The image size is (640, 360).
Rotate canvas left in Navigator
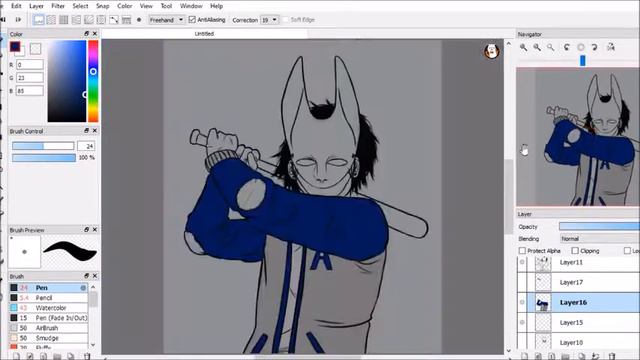point(567,47)
